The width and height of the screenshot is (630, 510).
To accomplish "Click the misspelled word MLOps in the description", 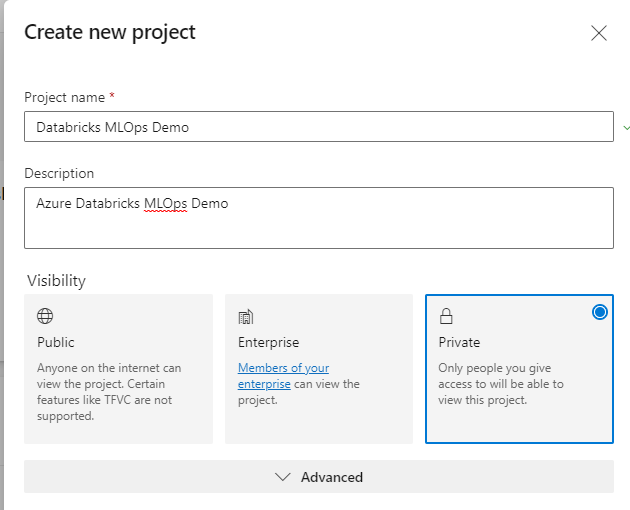I will (166, 203).
